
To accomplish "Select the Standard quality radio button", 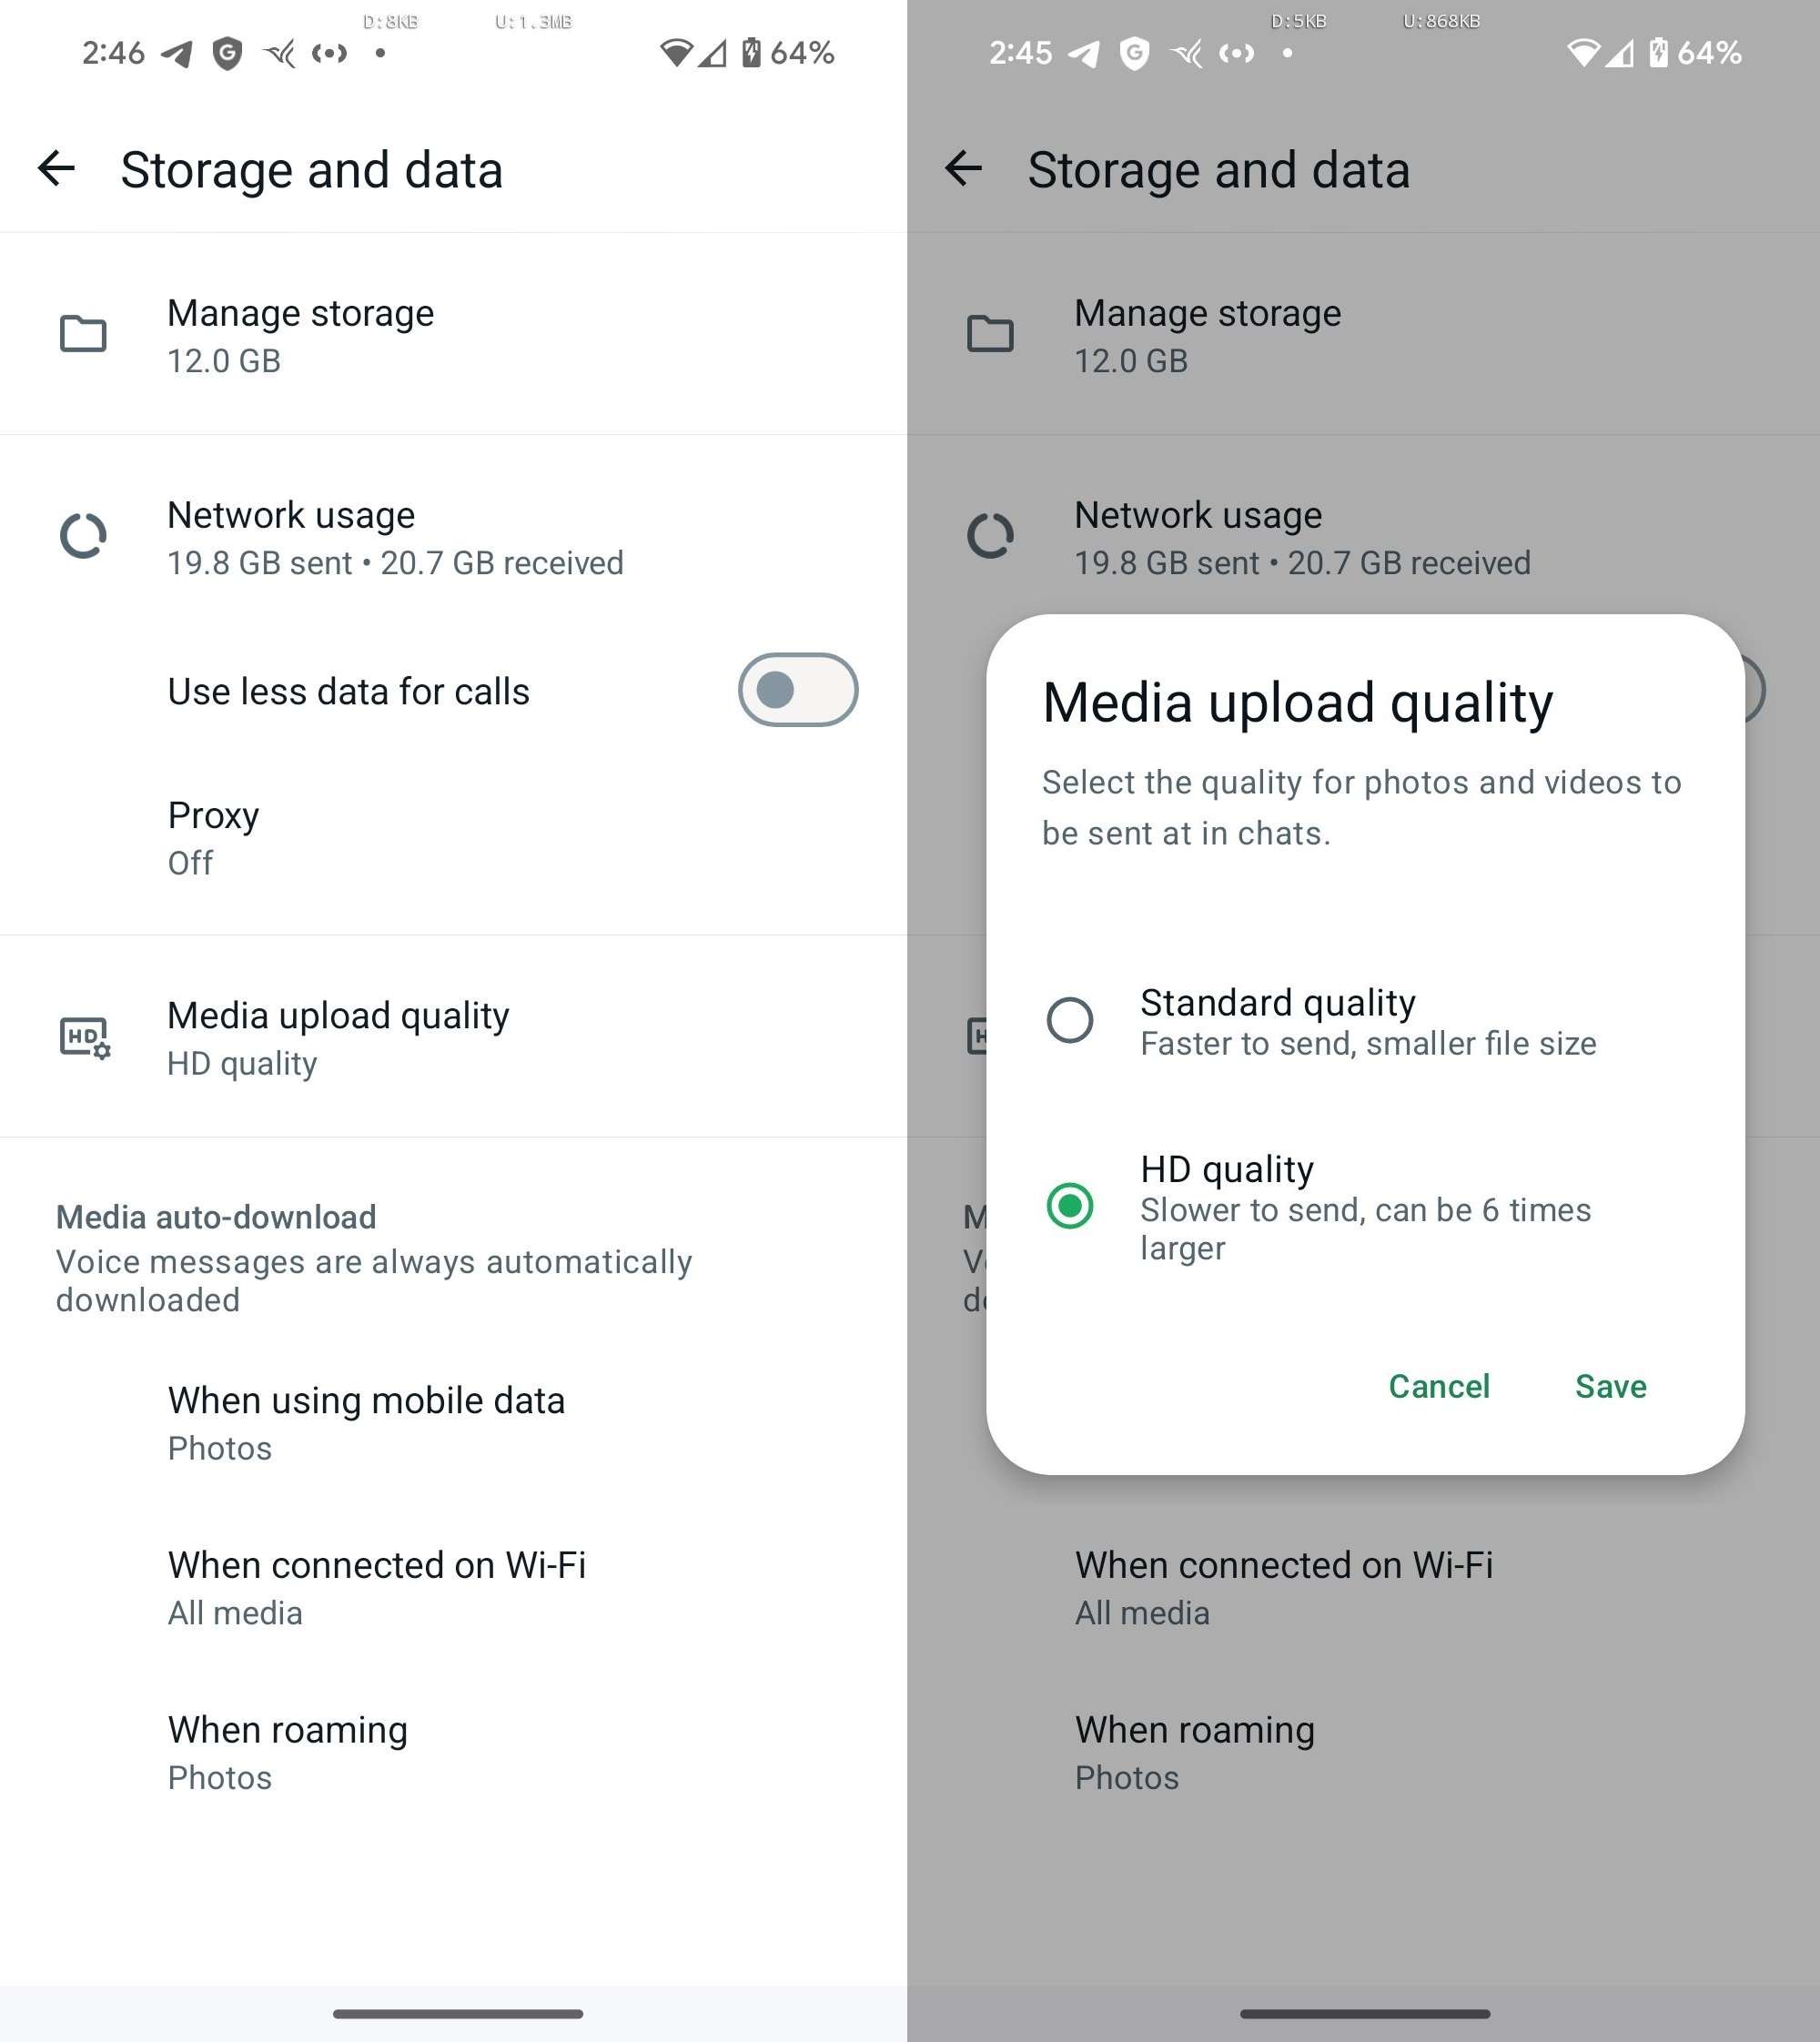I will pos(1069,1020).
